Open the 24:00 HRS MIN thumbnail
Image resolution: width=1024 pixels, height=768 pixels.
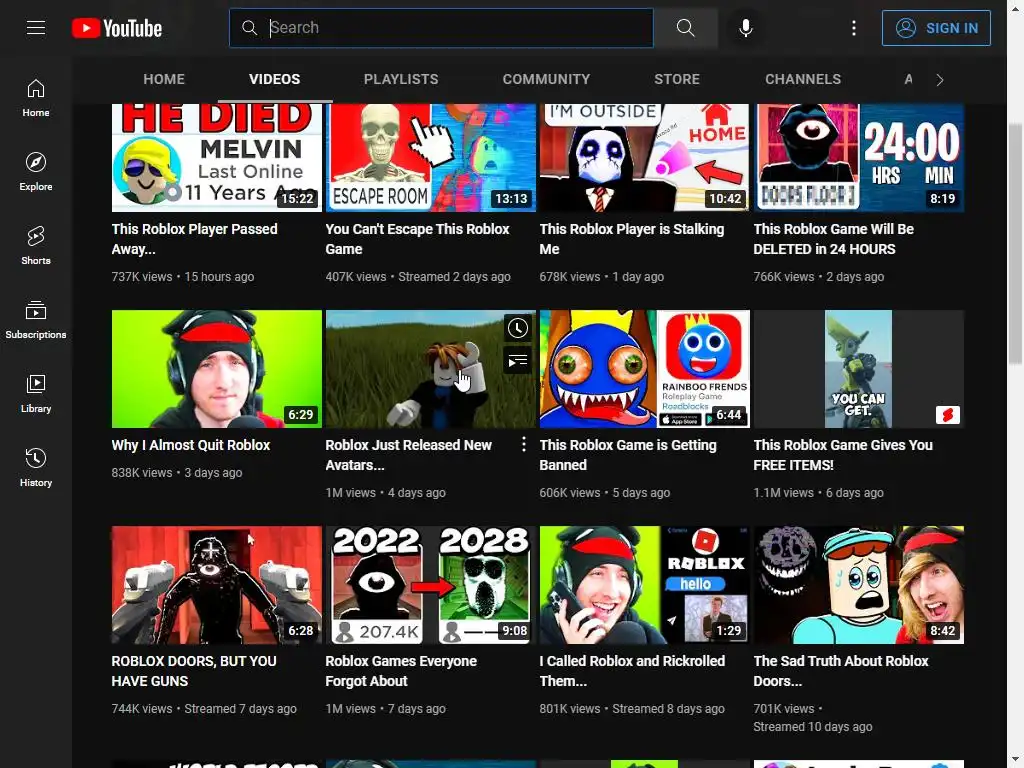(859, 157)
